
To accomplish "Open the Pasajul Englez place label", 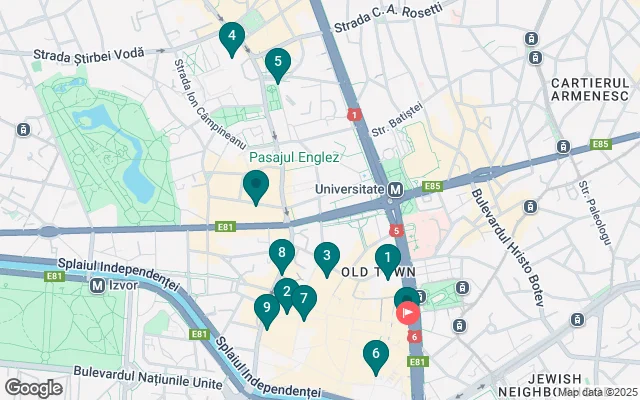I will tap(294, 158).
